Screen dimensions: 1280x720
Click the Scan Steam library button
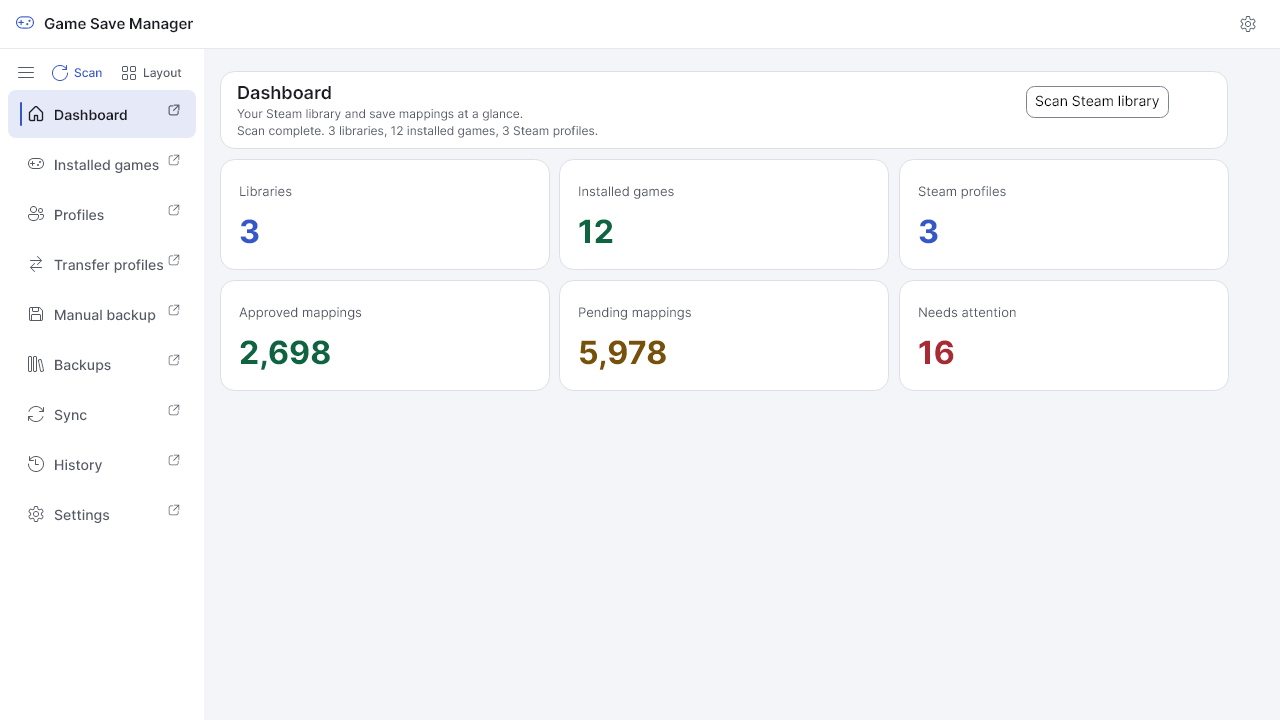point(1097,102)
